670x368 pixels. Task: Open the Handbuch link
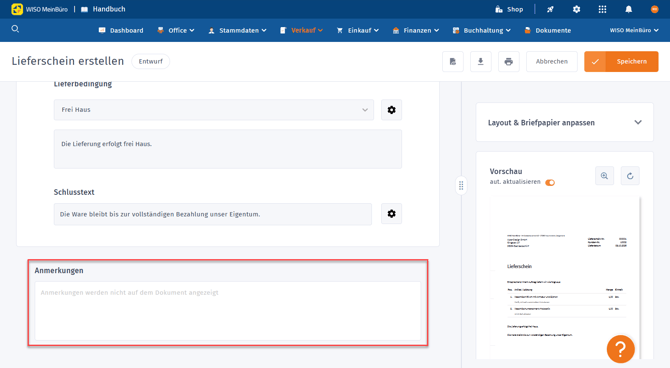click(x=103, y=9)
